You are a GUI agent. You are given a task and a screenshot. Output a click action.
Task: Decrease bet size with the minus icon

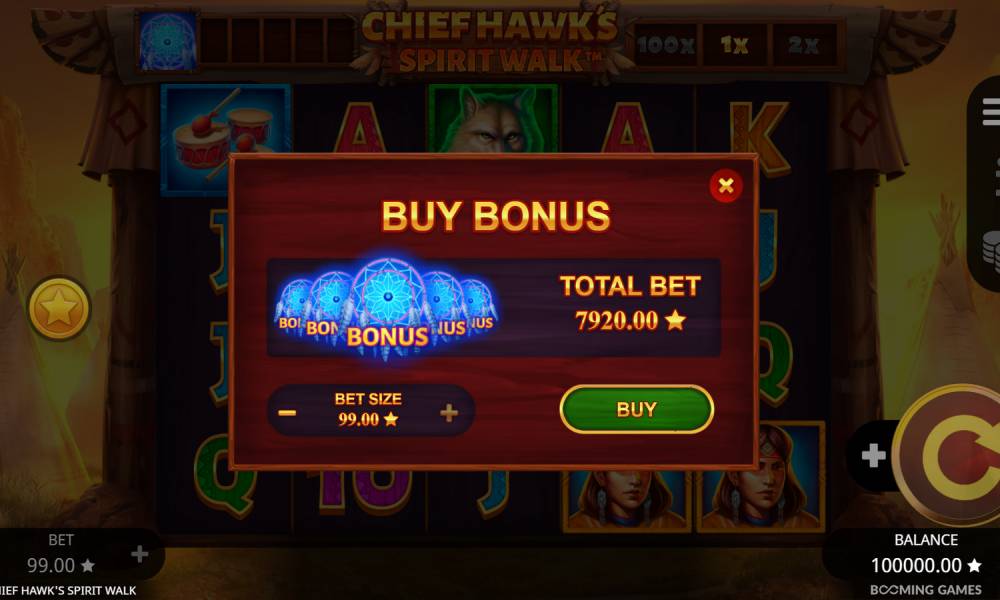click(287, 413)
